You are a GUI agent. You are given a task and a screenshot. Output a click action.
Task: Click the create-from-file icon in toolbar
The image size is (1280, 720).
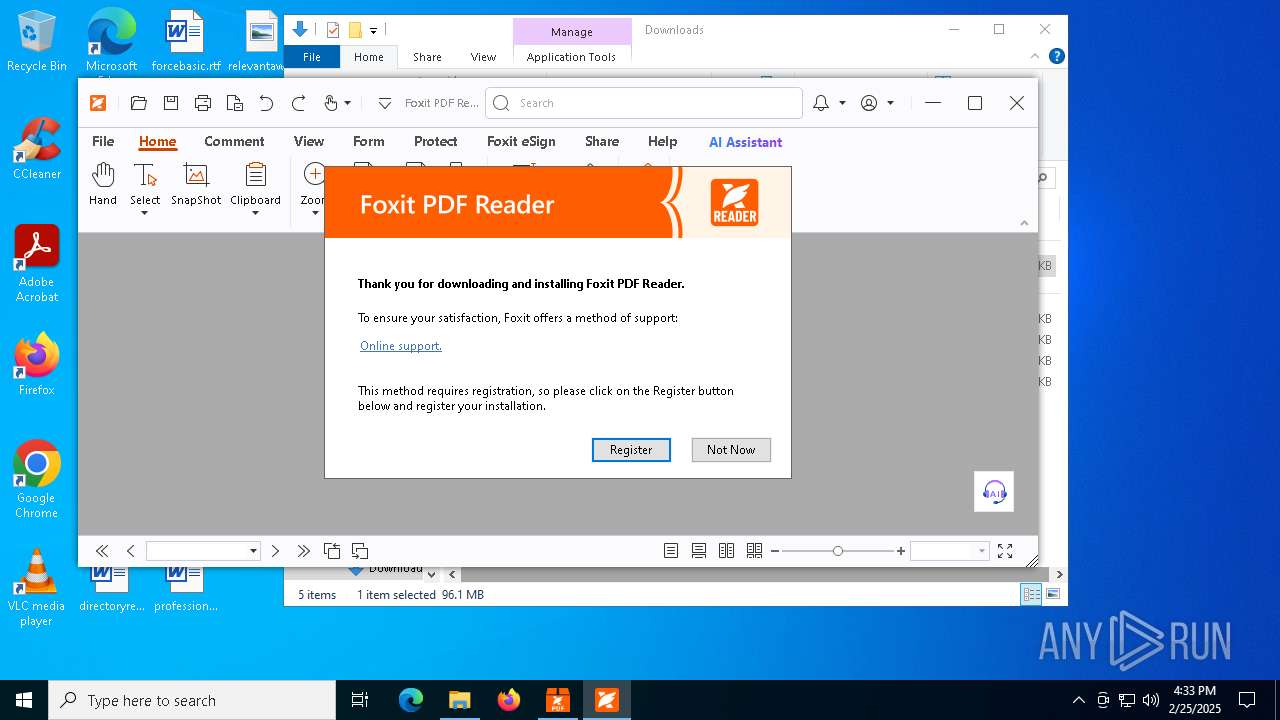pos(235,103)
